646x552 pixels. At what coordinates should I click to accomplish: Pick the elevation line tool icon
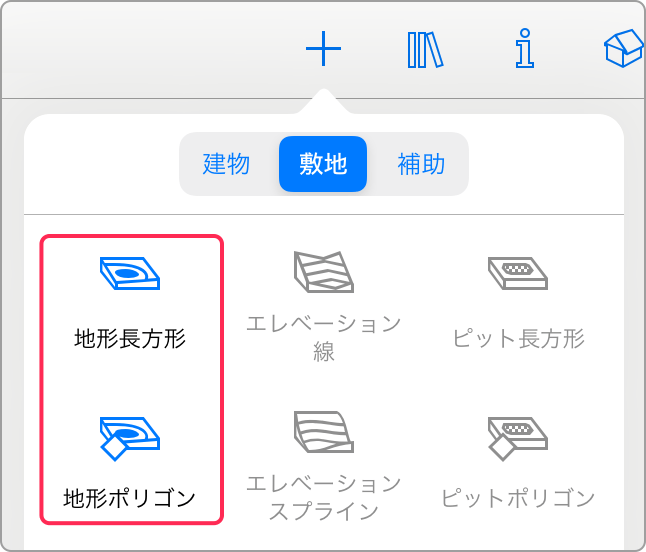pos(324,272)
